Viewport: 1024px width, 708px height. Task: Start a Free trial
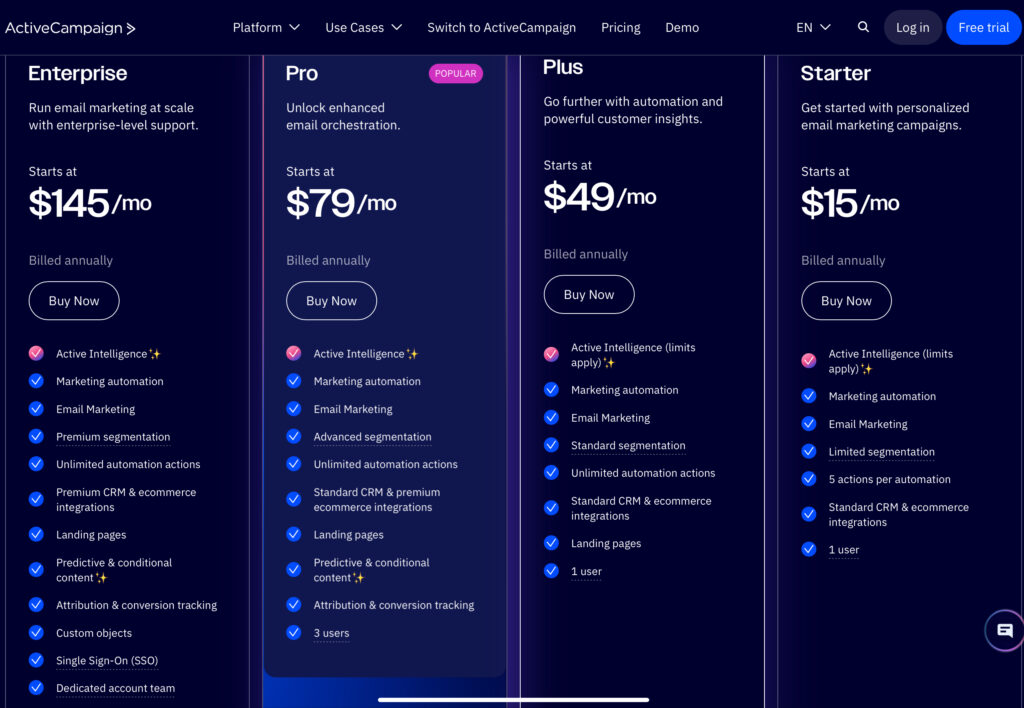coord(983,27)
